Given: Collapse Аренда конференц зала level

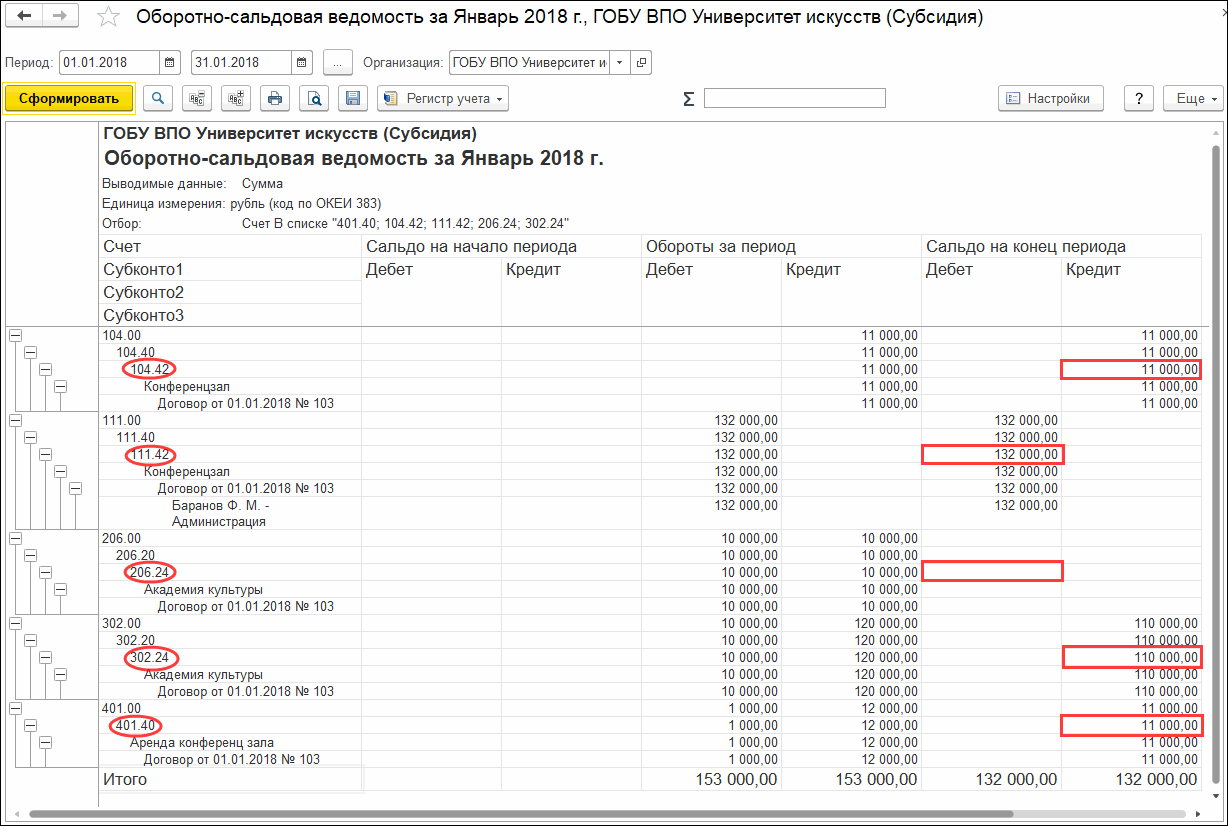Looking at the screenshot, I should [x=45, y=742].
